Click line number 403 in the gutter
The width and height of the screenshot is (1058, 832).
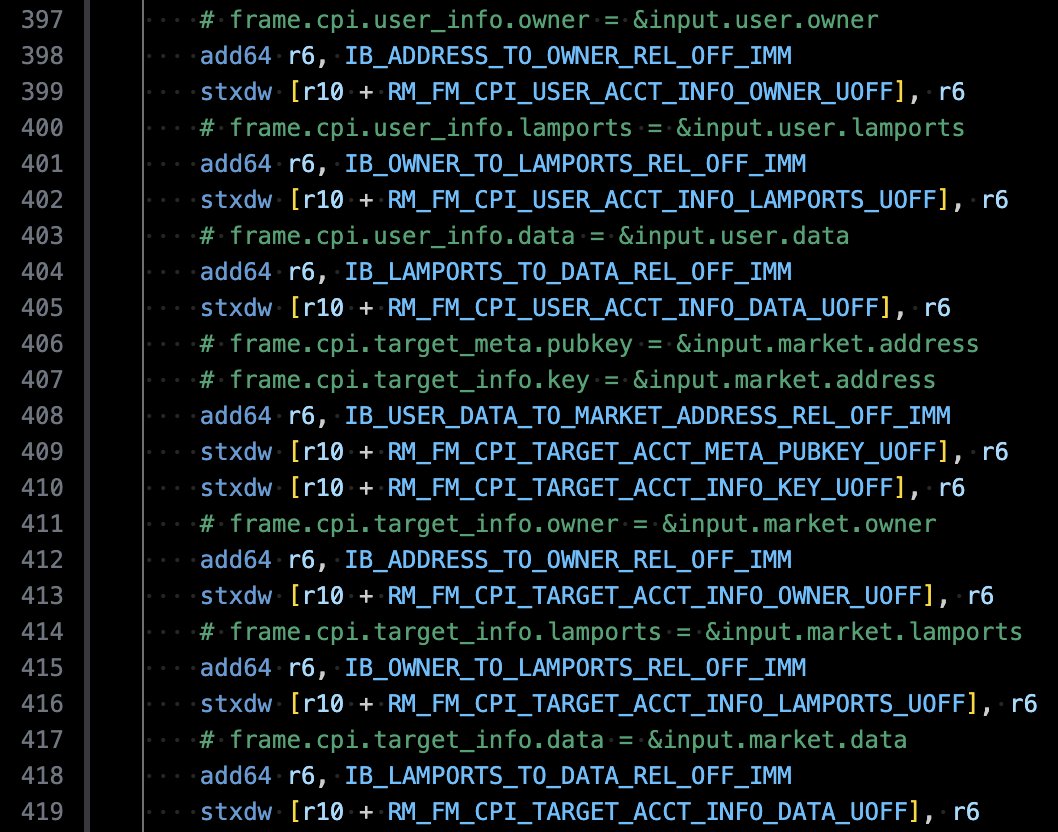click(x=42, y=235)
